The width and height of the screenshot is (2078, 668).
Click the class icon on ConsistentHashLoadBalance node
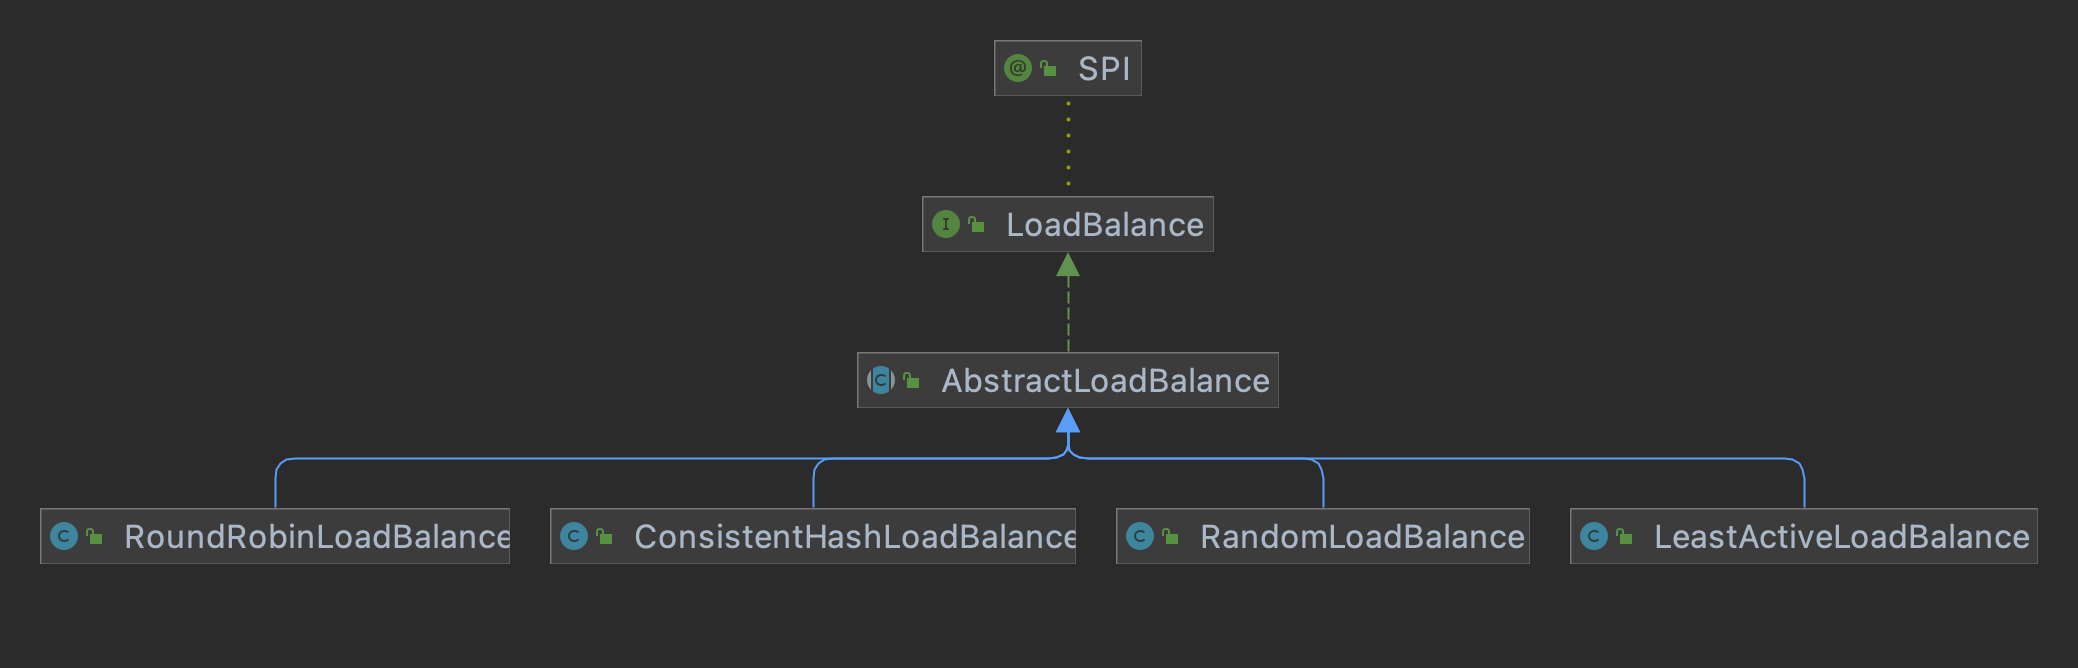tap(574, 536)
